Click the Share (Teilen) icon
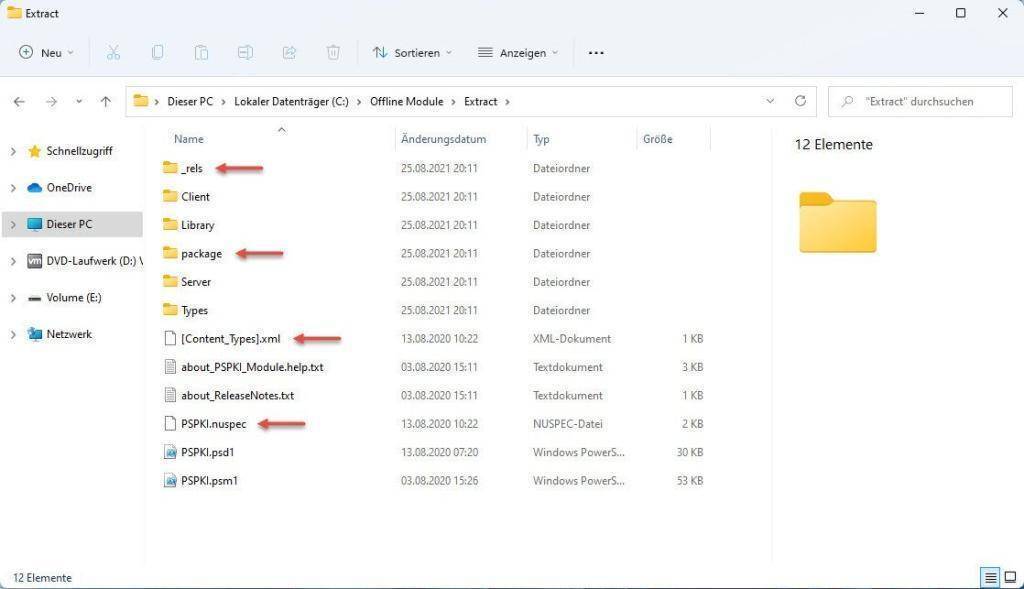The height and width of the screenshot is (589, 1024). pyautogui.click(x=290, y=52)
